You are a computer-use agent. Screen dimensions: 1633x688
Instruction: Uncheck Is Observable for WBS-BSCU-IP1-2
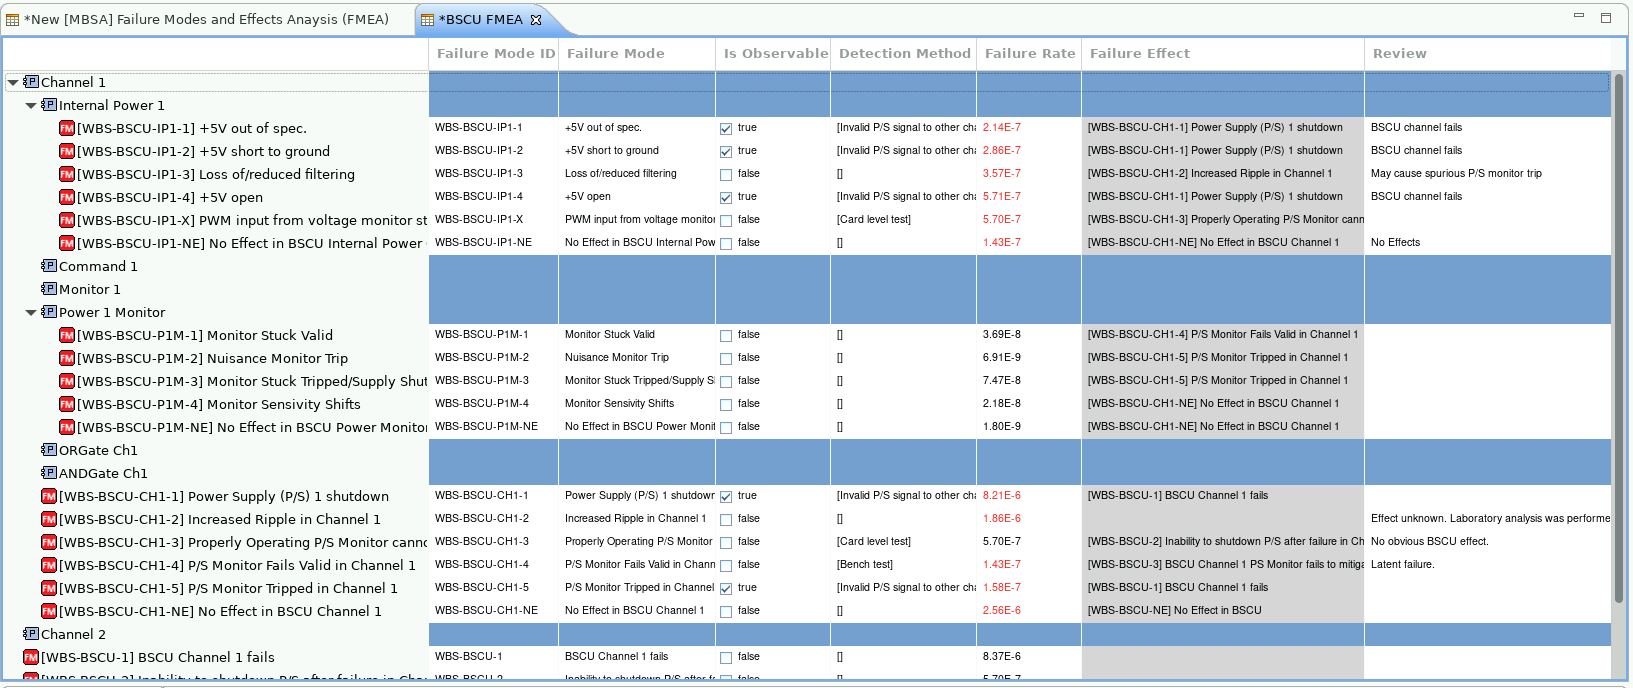(726, 152)
